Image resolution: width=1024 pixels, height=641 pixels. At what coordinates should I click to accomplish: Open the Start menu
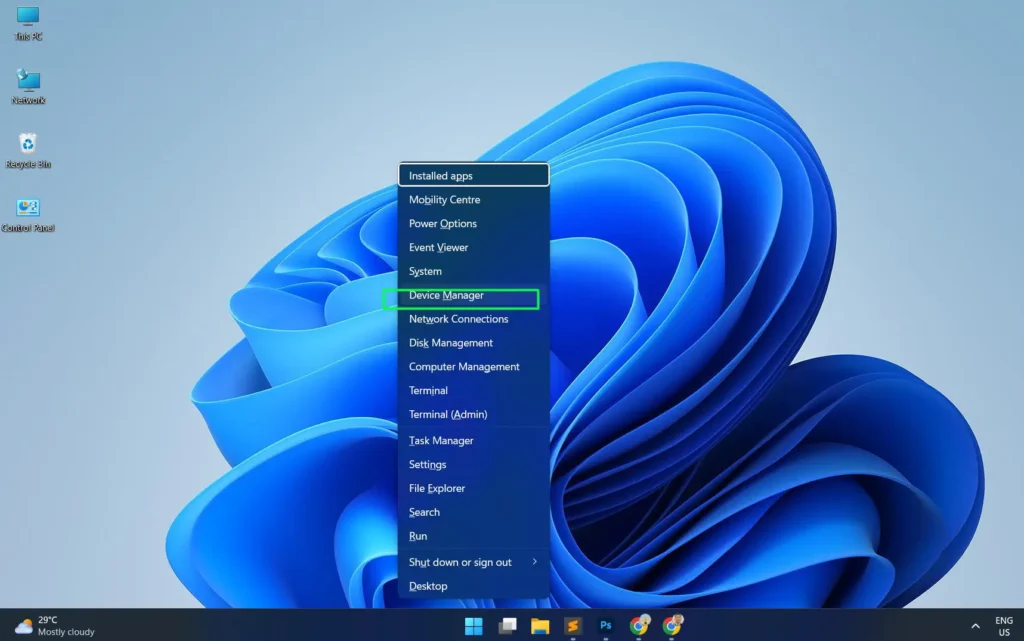click(472, 625)
